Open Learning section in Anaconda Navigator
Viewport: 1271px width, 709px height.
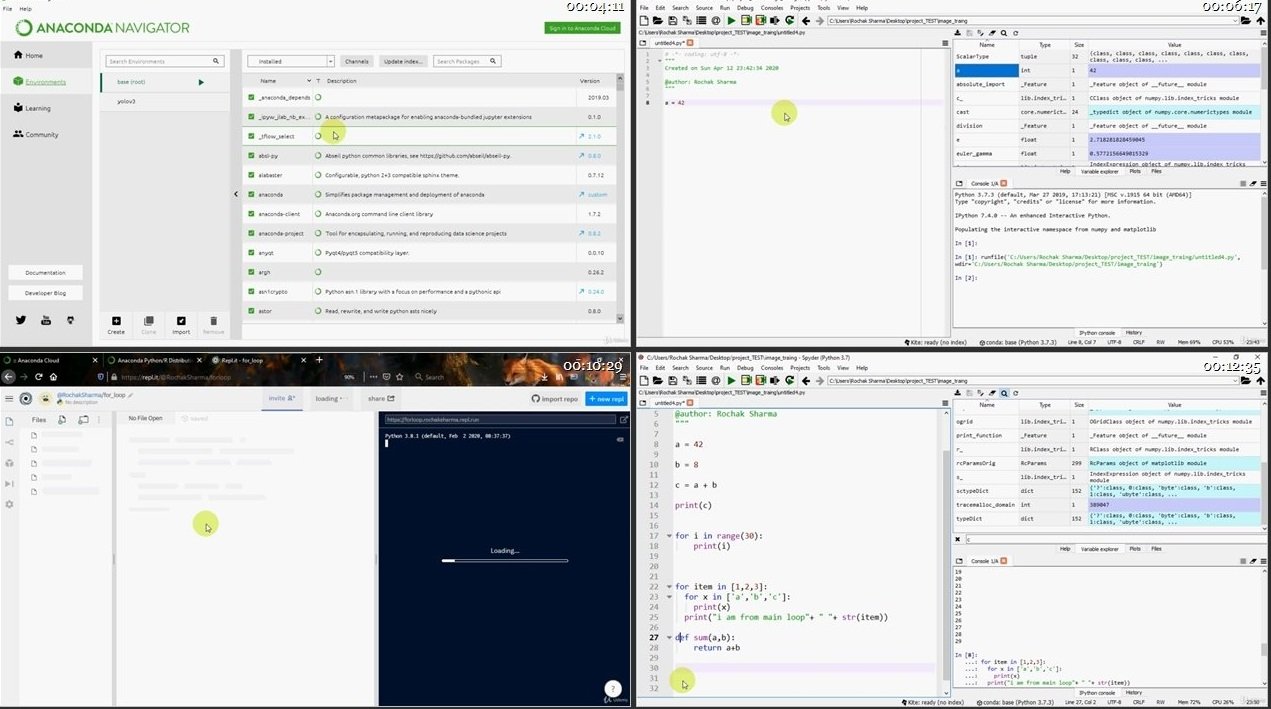pyautogui.click(x=32, y=108)
